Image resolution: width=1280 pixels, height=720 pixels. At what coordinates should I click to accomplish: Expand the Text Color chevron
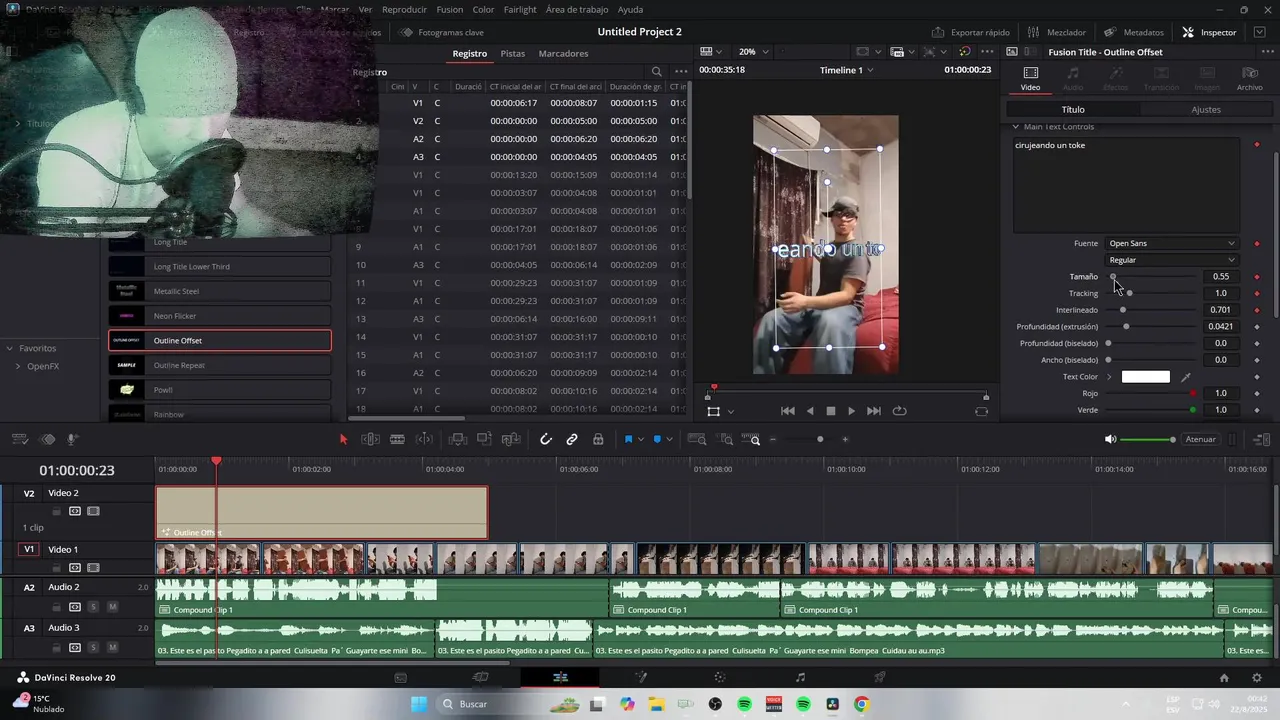[x=1109, y=377]
